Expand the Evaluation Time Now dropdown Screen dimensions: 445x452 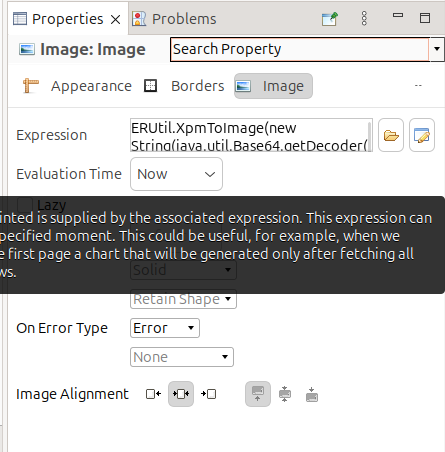point(176,174)
